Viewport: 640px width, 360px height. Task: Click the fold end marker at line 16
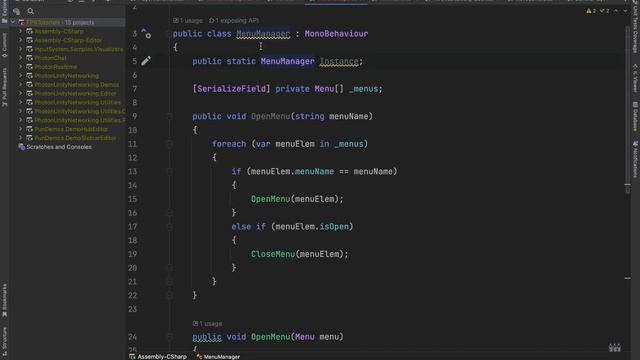click(169, 213)
